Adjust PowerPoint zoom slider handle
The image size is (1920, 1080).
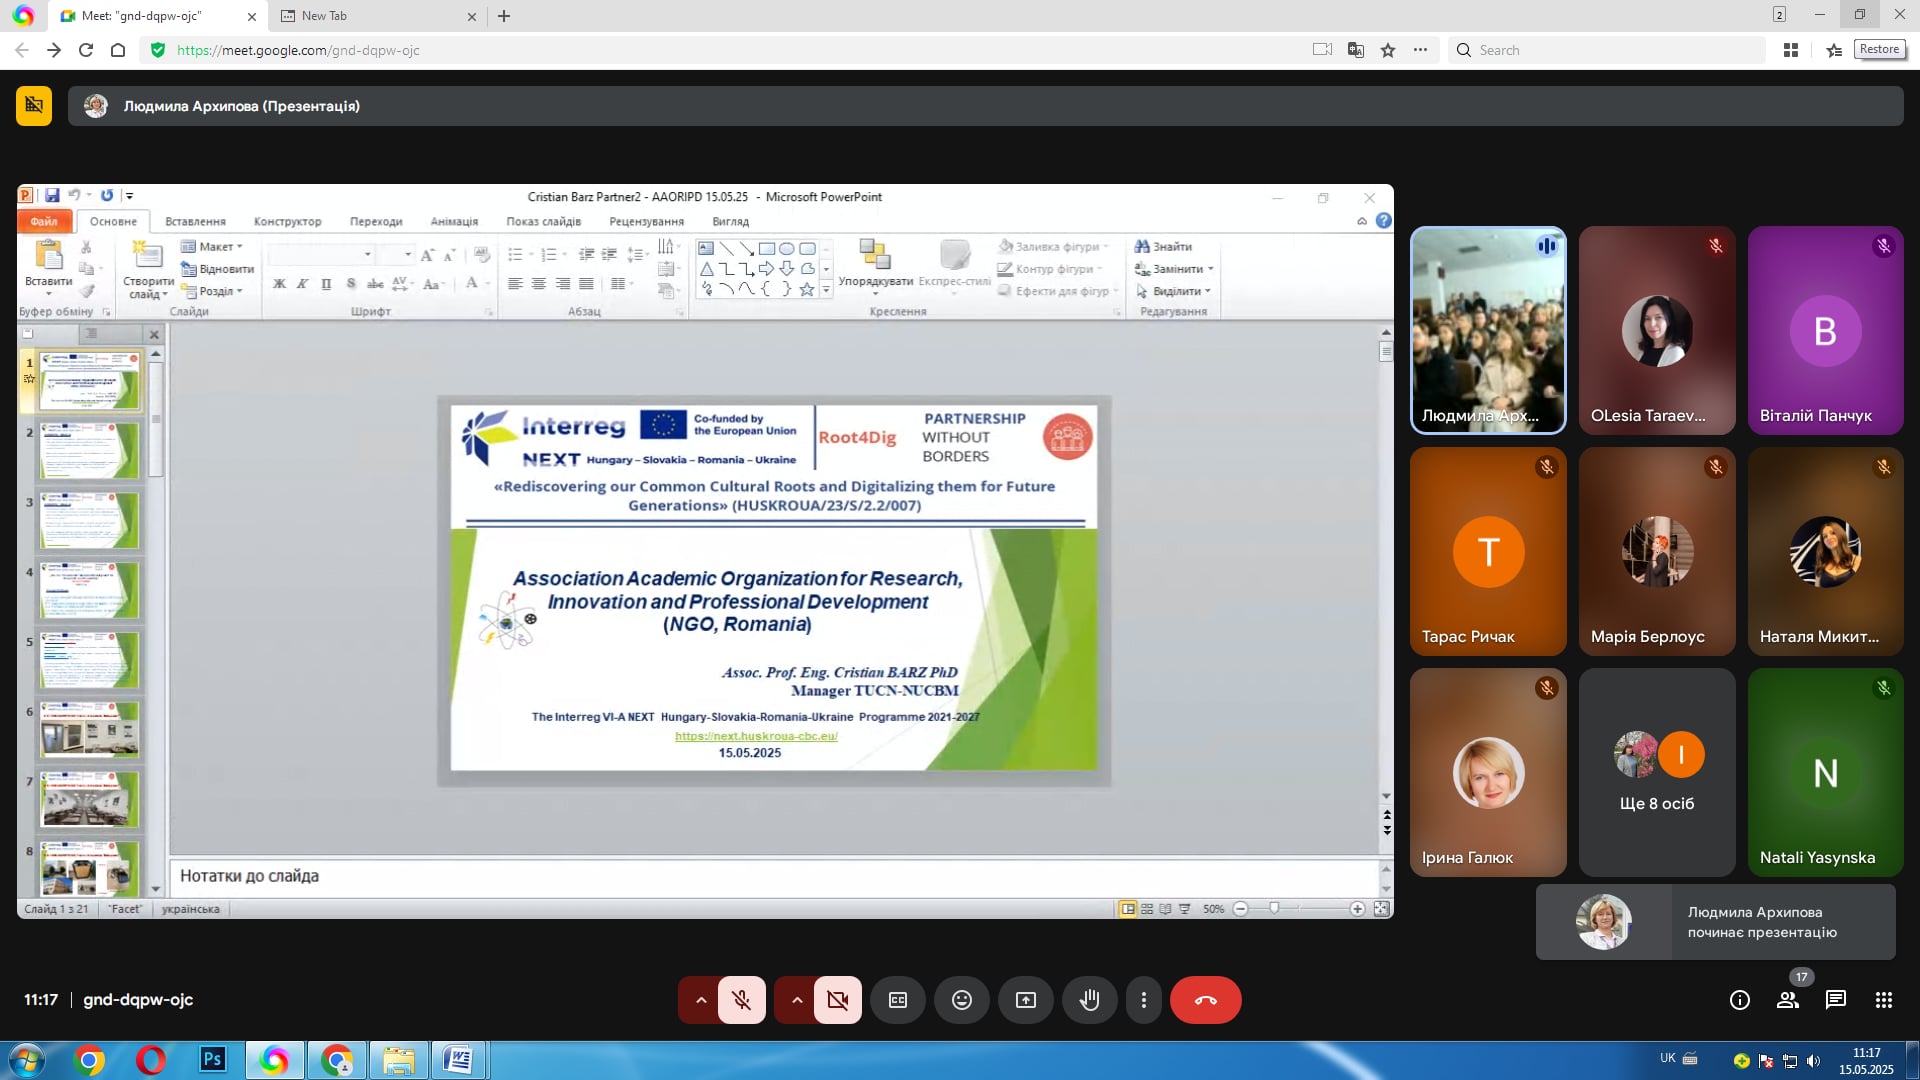pyautogui.click(x=1274, y=908)
